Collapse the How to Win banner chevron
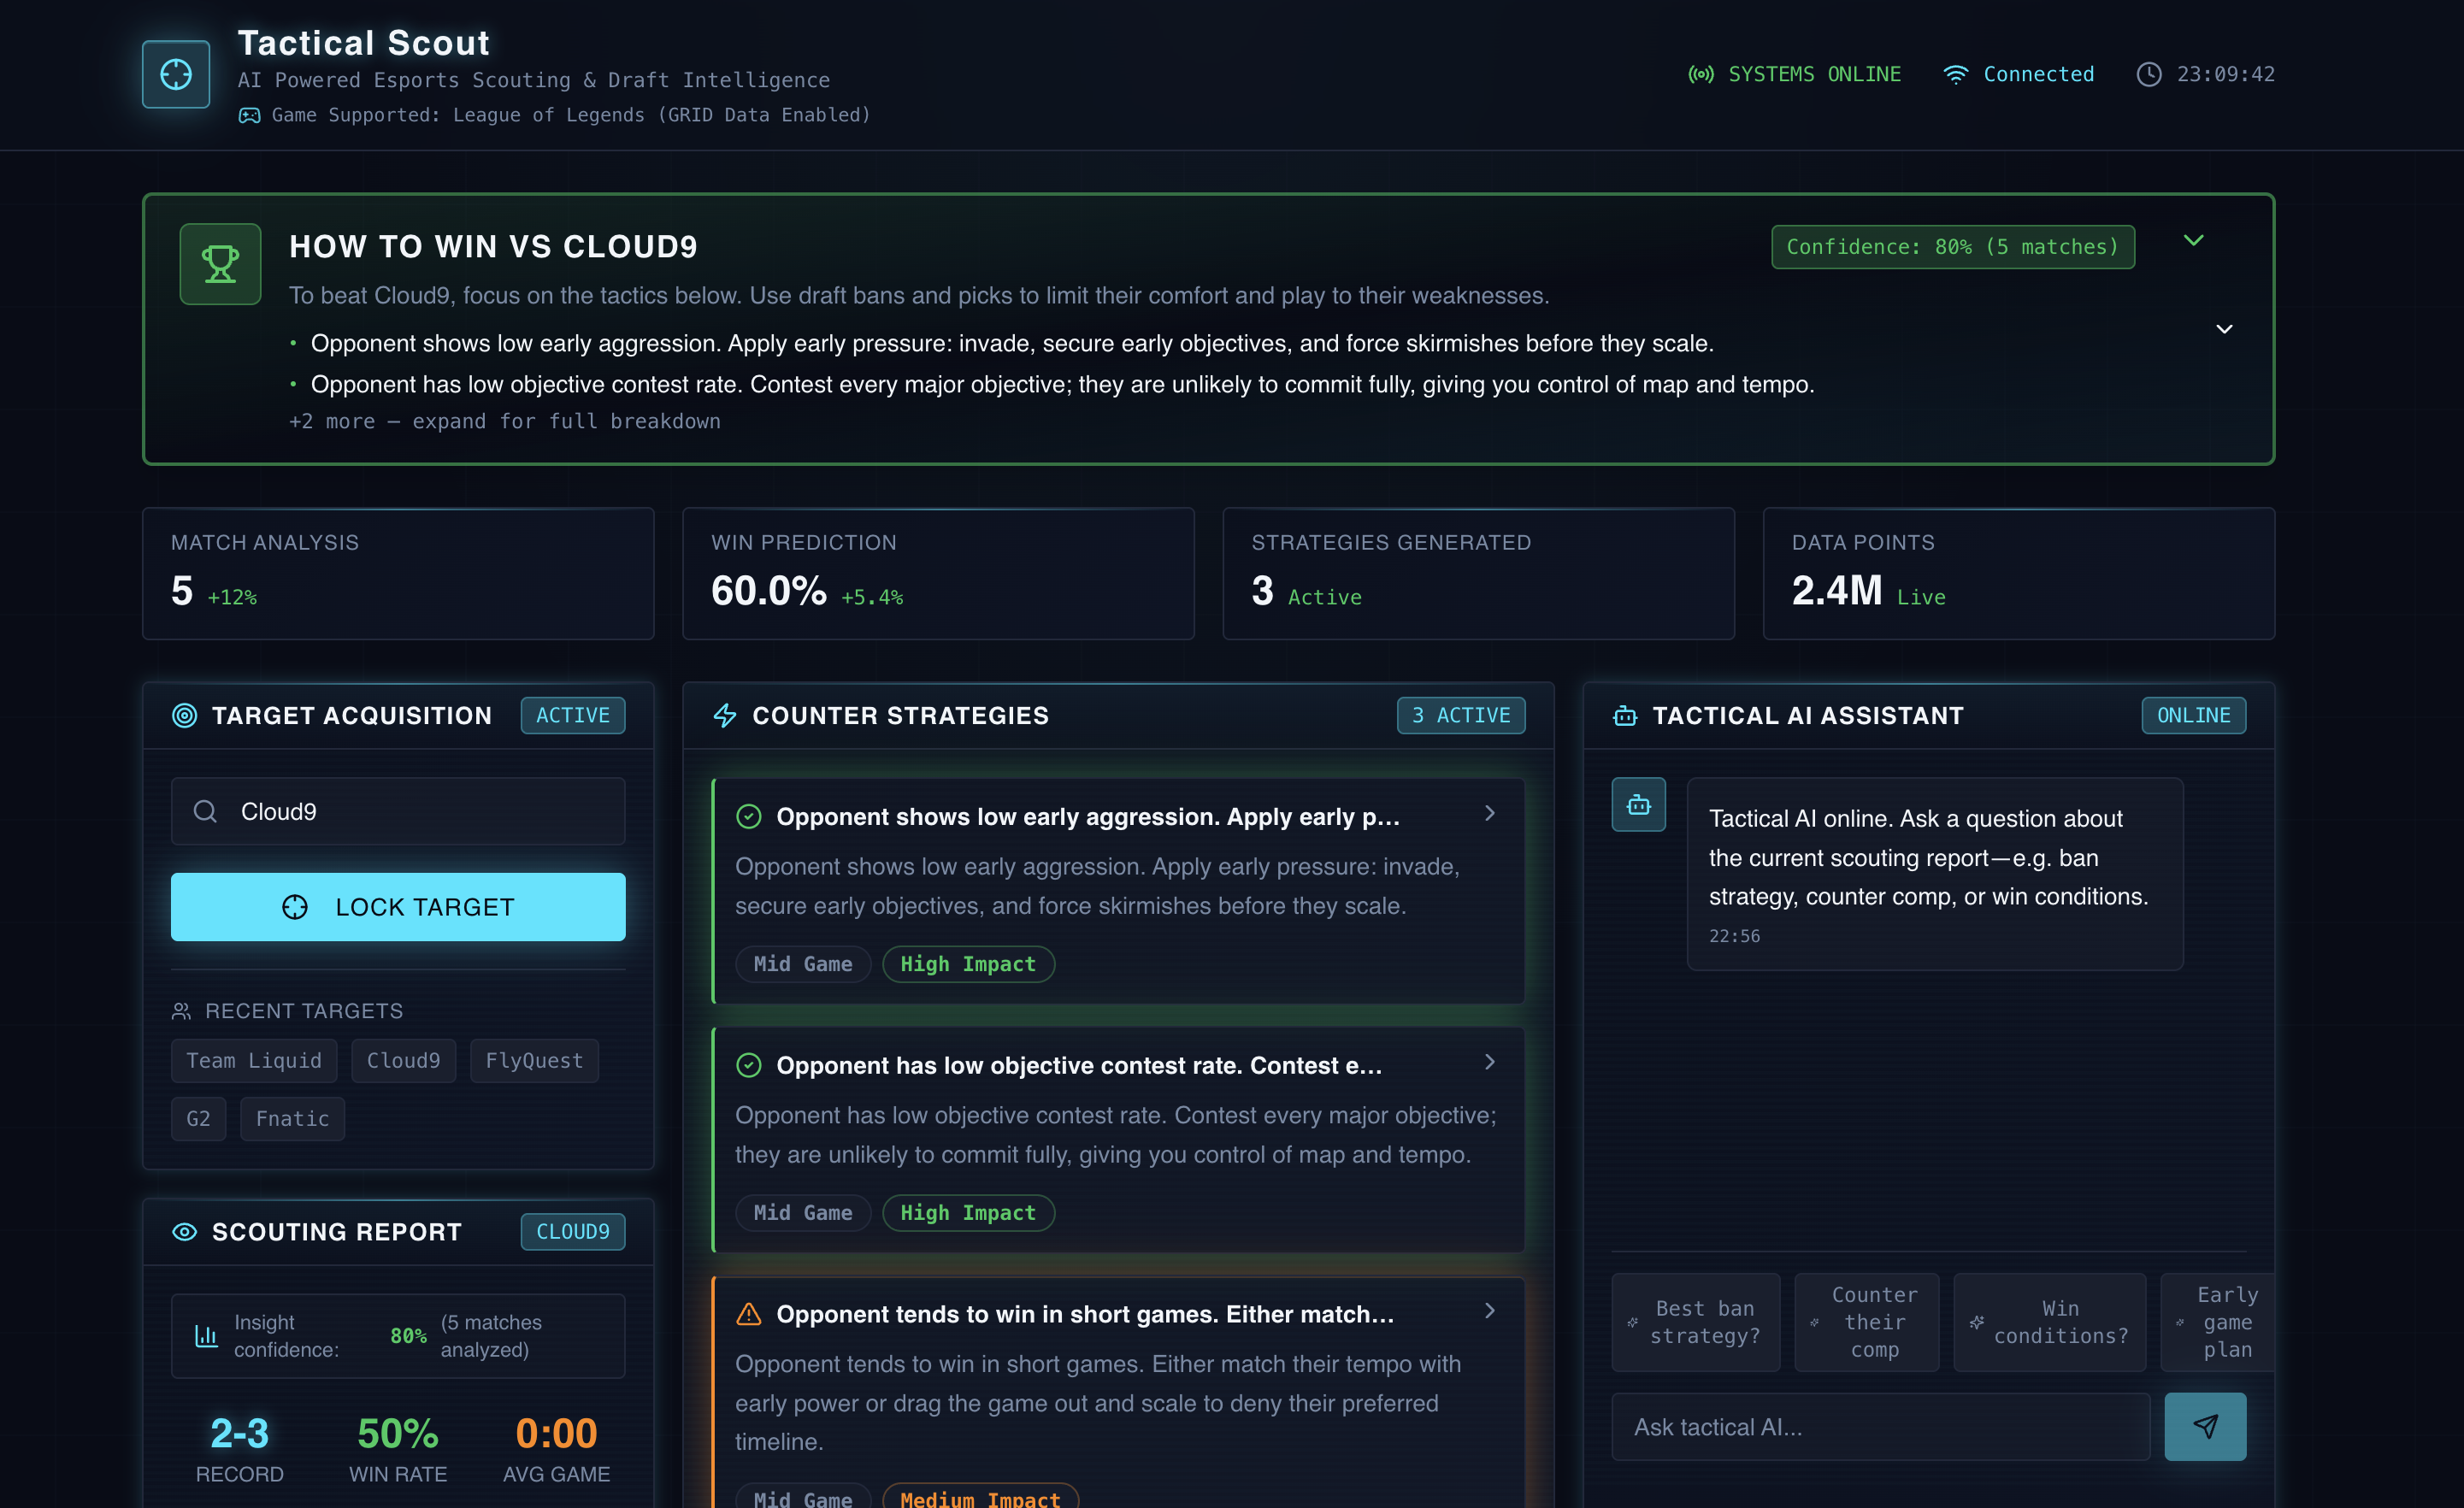Image resolution: width=2464 pixels, height=1508 pixels. coord(2193,241)
